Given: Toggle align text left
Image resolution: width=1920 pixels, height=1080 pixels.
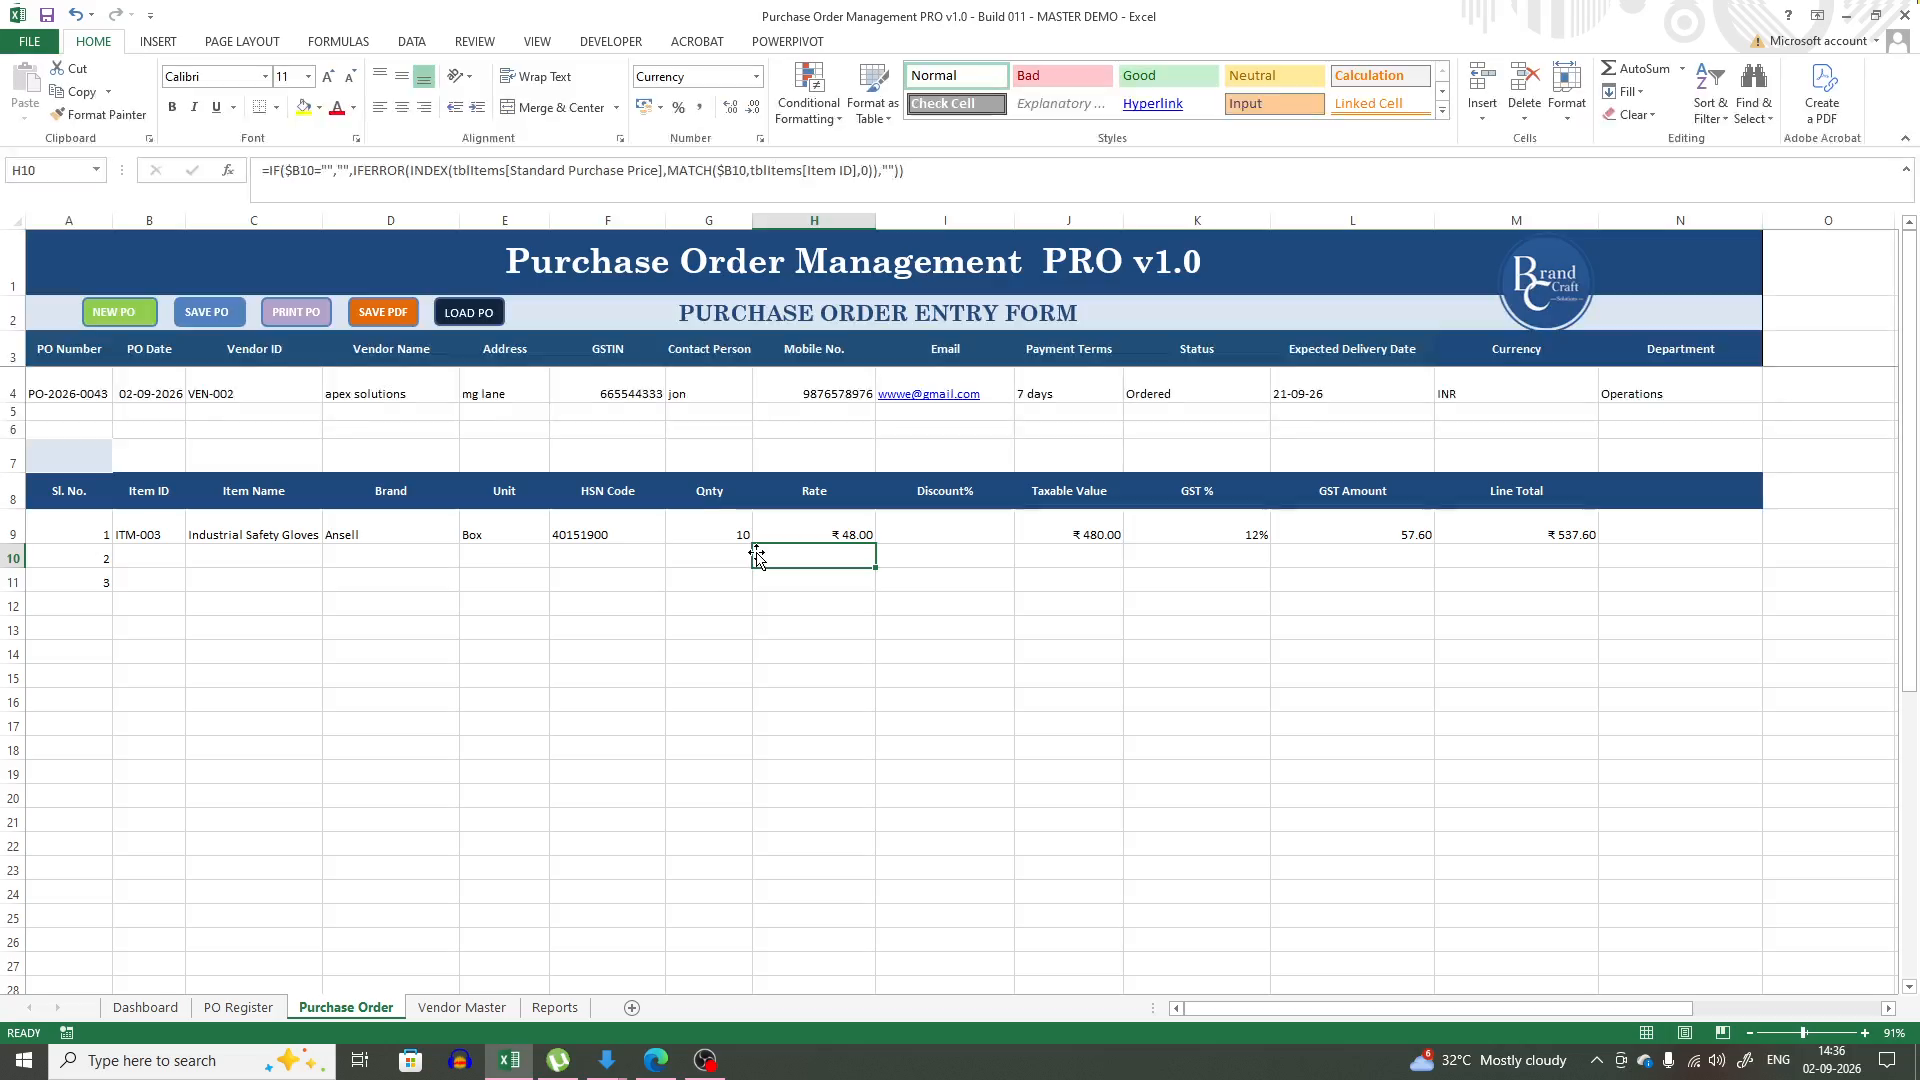Looking at the screenshot, I should 379,107.
